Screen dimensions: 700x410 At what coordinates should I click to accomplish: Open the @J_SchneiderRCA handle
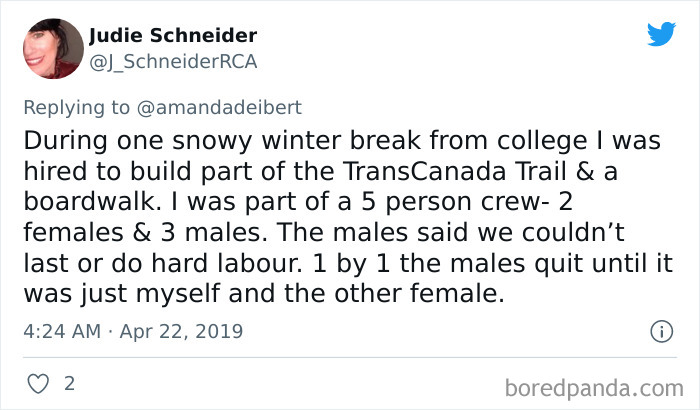pyautogui.click(x=173, y=61)
